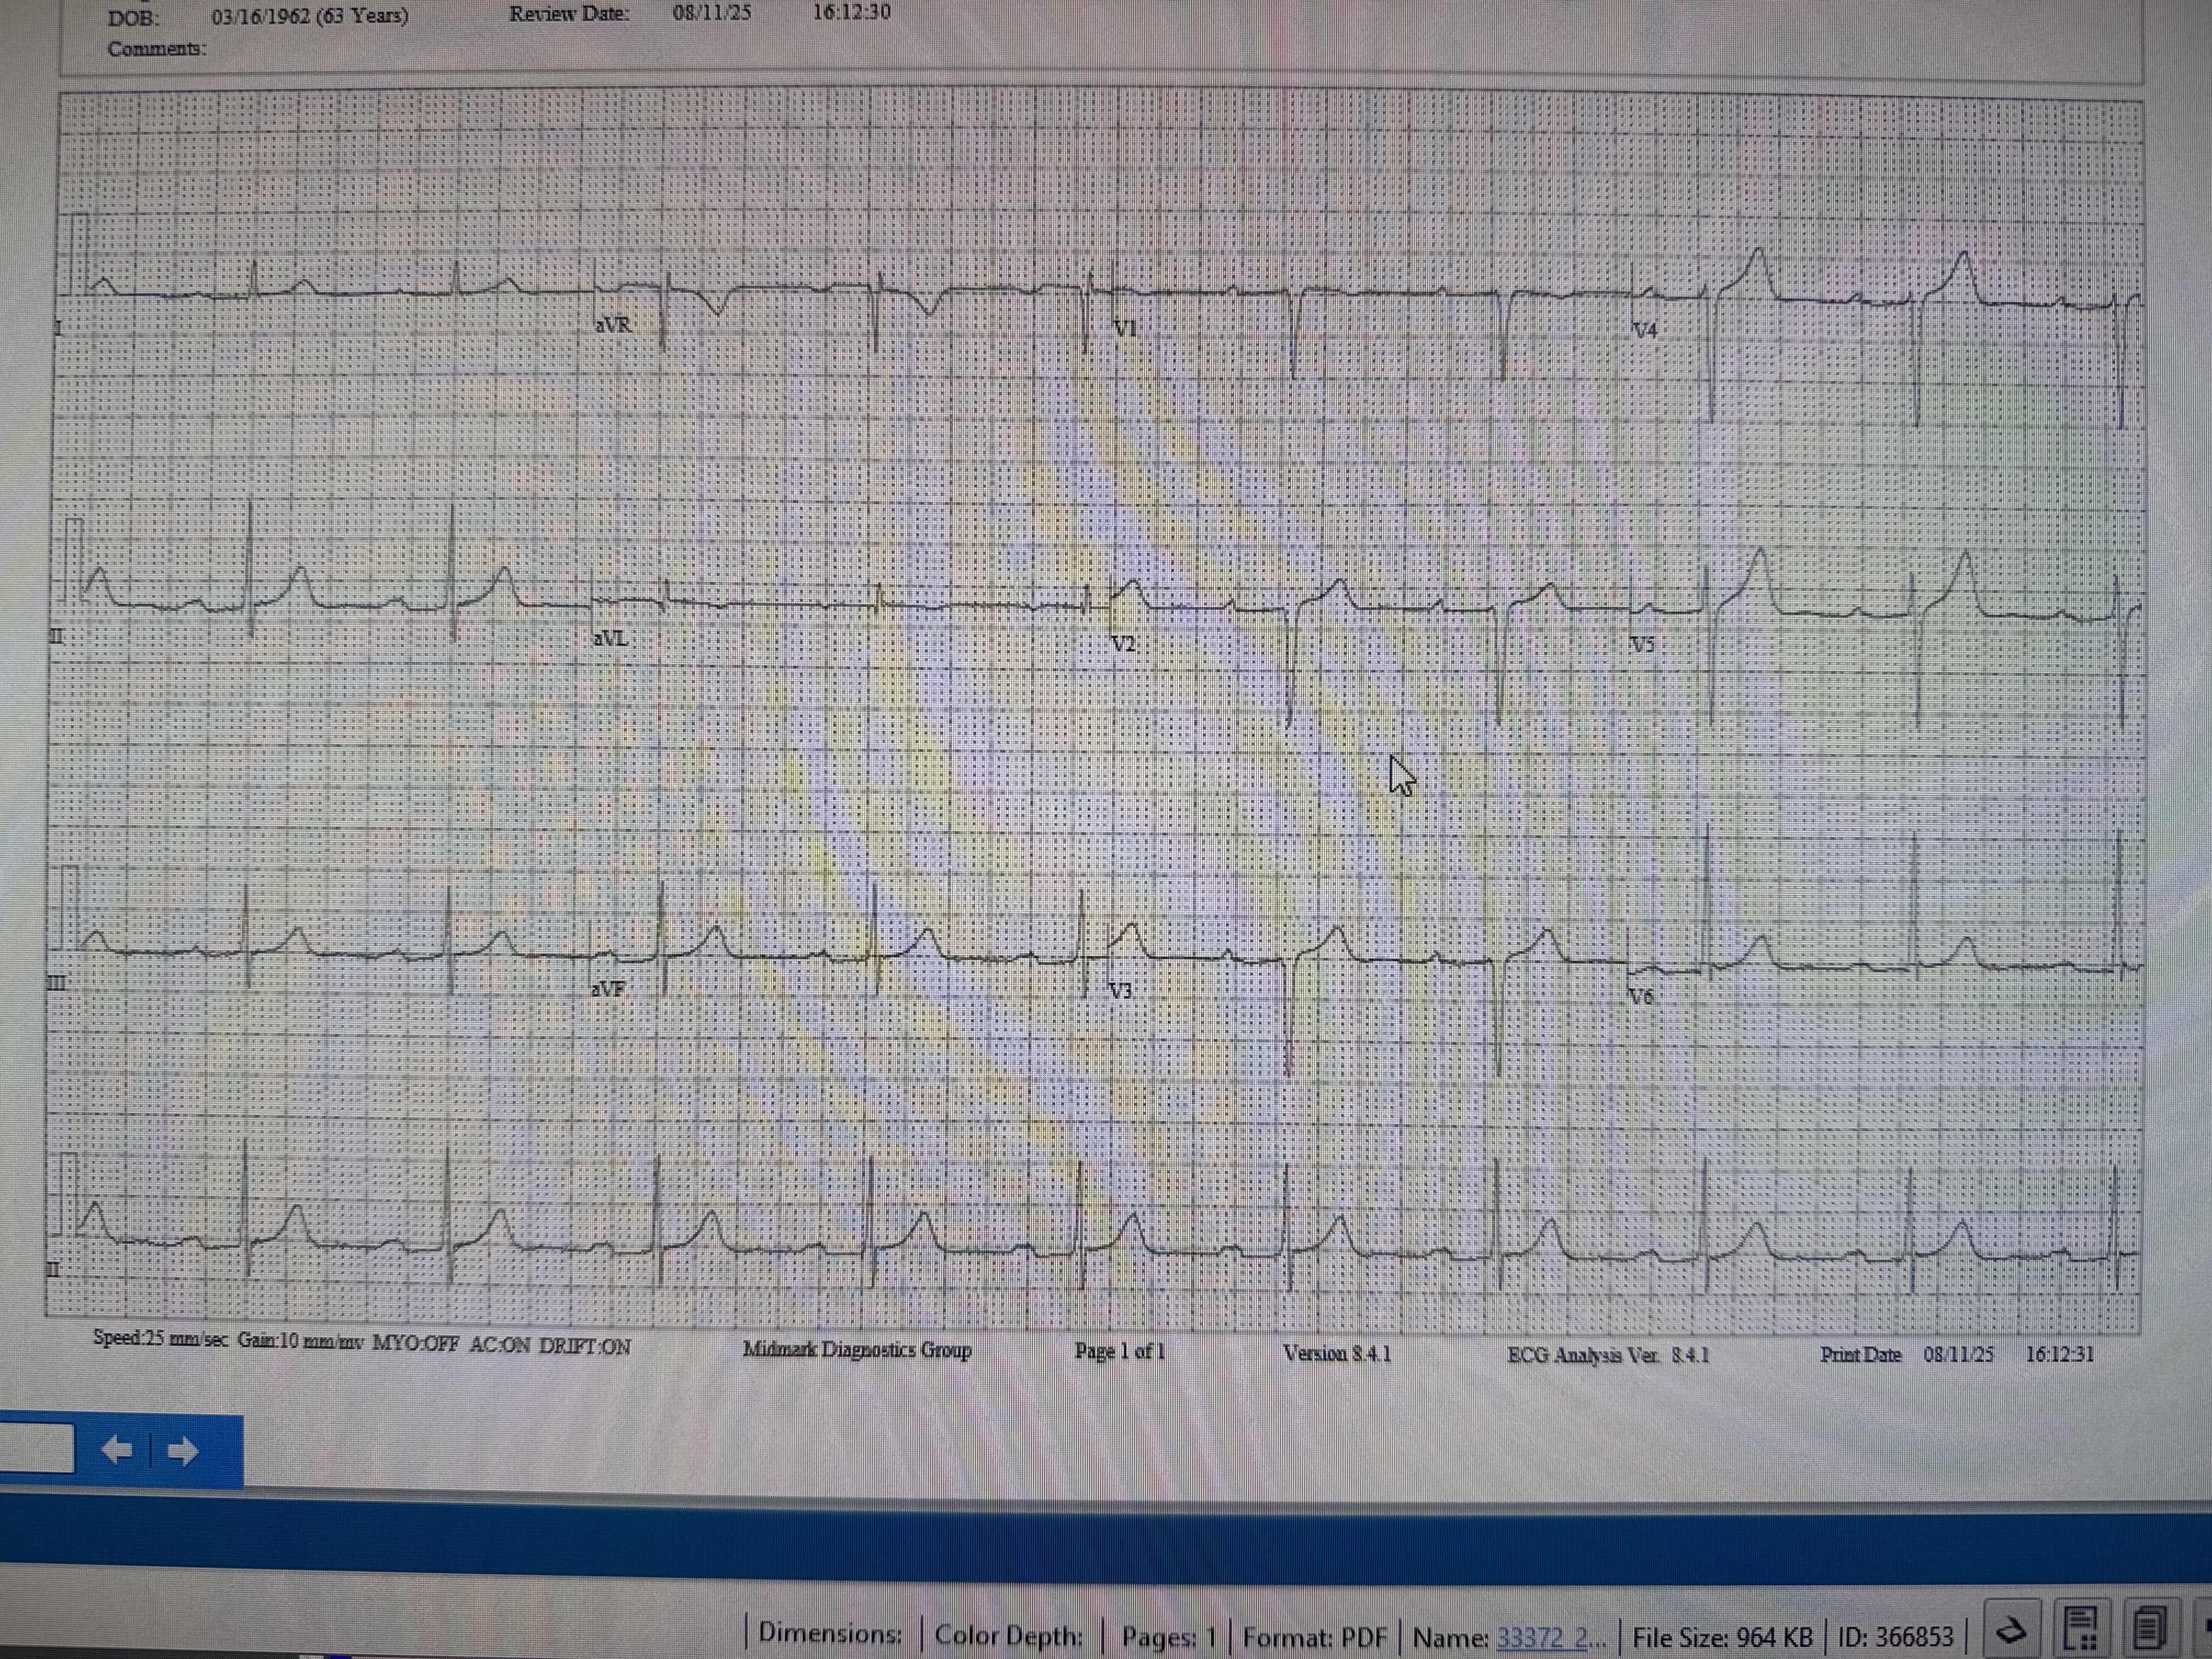The width and height of the screenshot is (2212, 1659).
Task: Click the V6 lead label on the ECG
Action: coord(1640,996)
